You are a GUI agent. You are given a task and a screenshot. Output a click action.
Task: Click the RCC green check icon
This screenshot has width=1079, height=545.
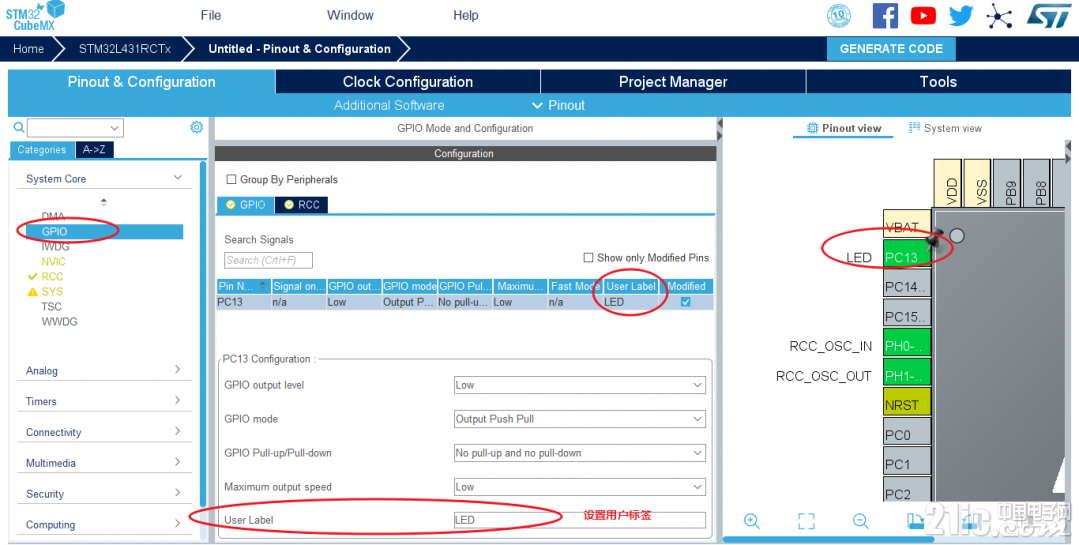[x=32, y=277]
